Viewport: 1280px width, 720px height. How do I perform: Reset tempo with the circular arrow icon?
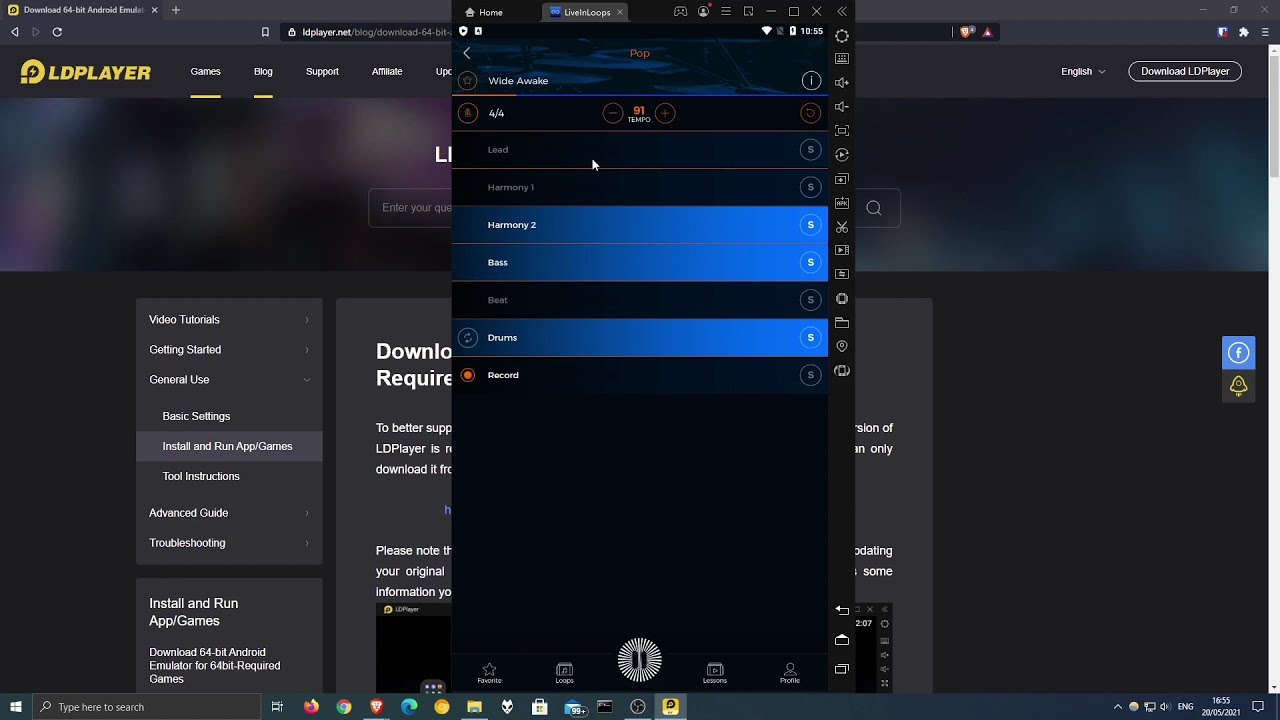coord(810,113)
